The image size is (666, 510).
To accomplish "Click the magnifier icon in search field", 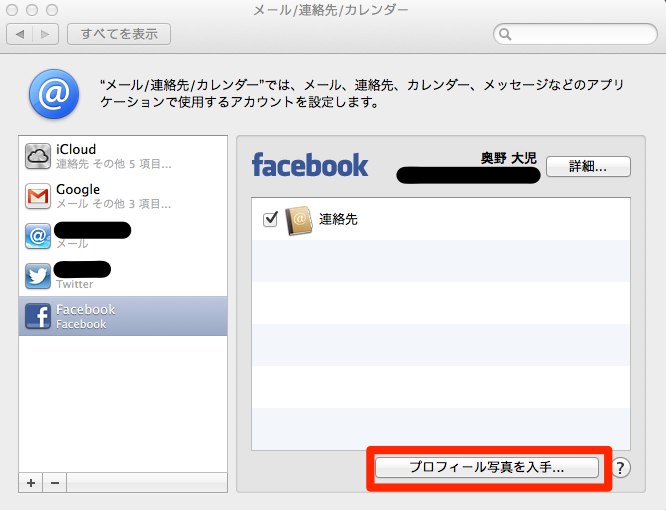I will [505, 34].
